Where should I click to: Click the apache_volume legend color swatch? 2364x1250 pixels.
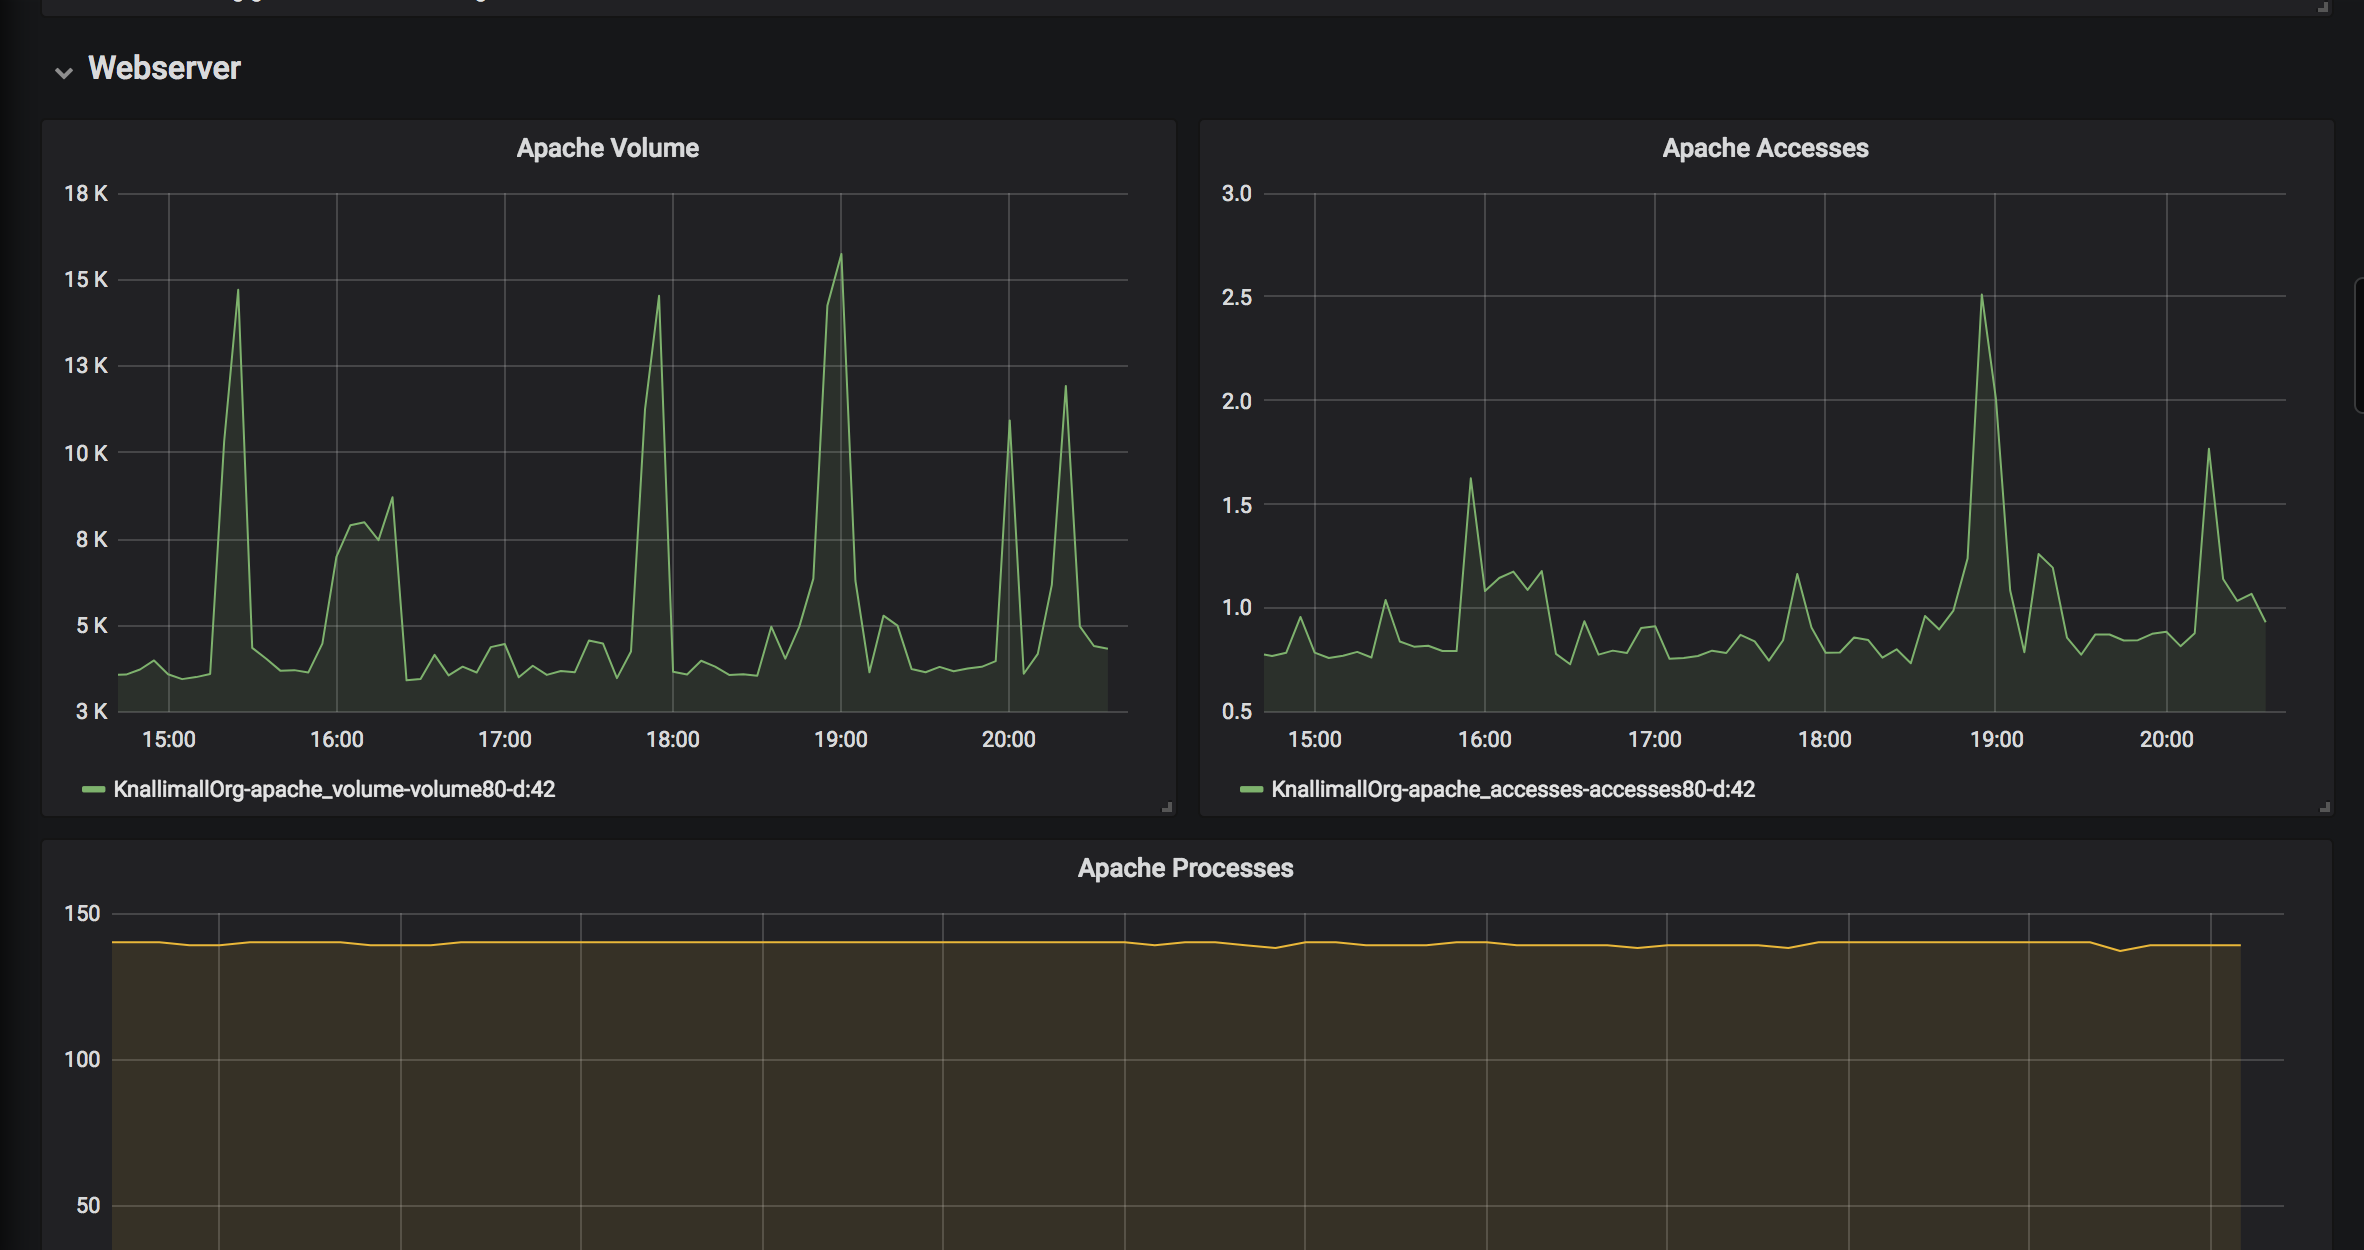tap(93, 790)
